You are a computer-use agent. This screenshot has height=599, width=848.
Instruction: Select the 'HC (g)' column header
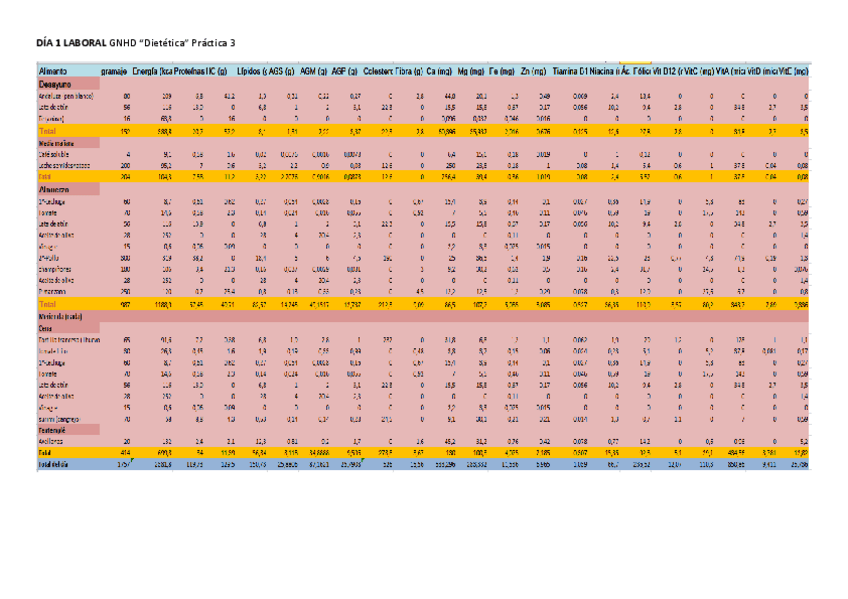click(217, 71)
